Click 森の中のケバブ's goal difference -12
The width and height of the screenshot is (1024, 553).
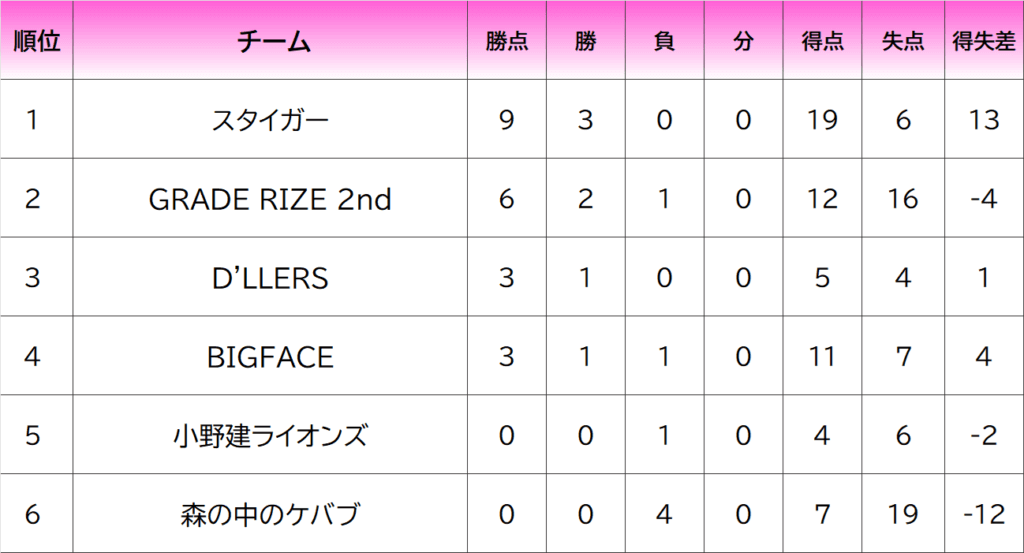[x=984, y=514]
